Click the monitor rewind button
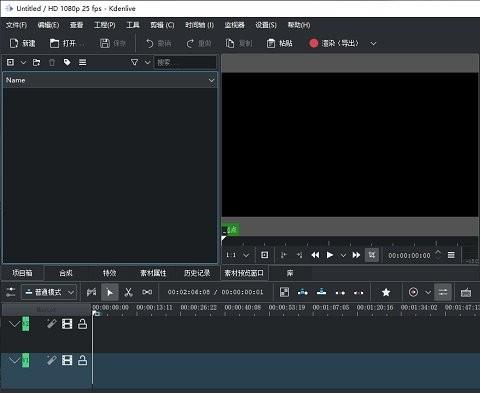 tap(315, 255)
